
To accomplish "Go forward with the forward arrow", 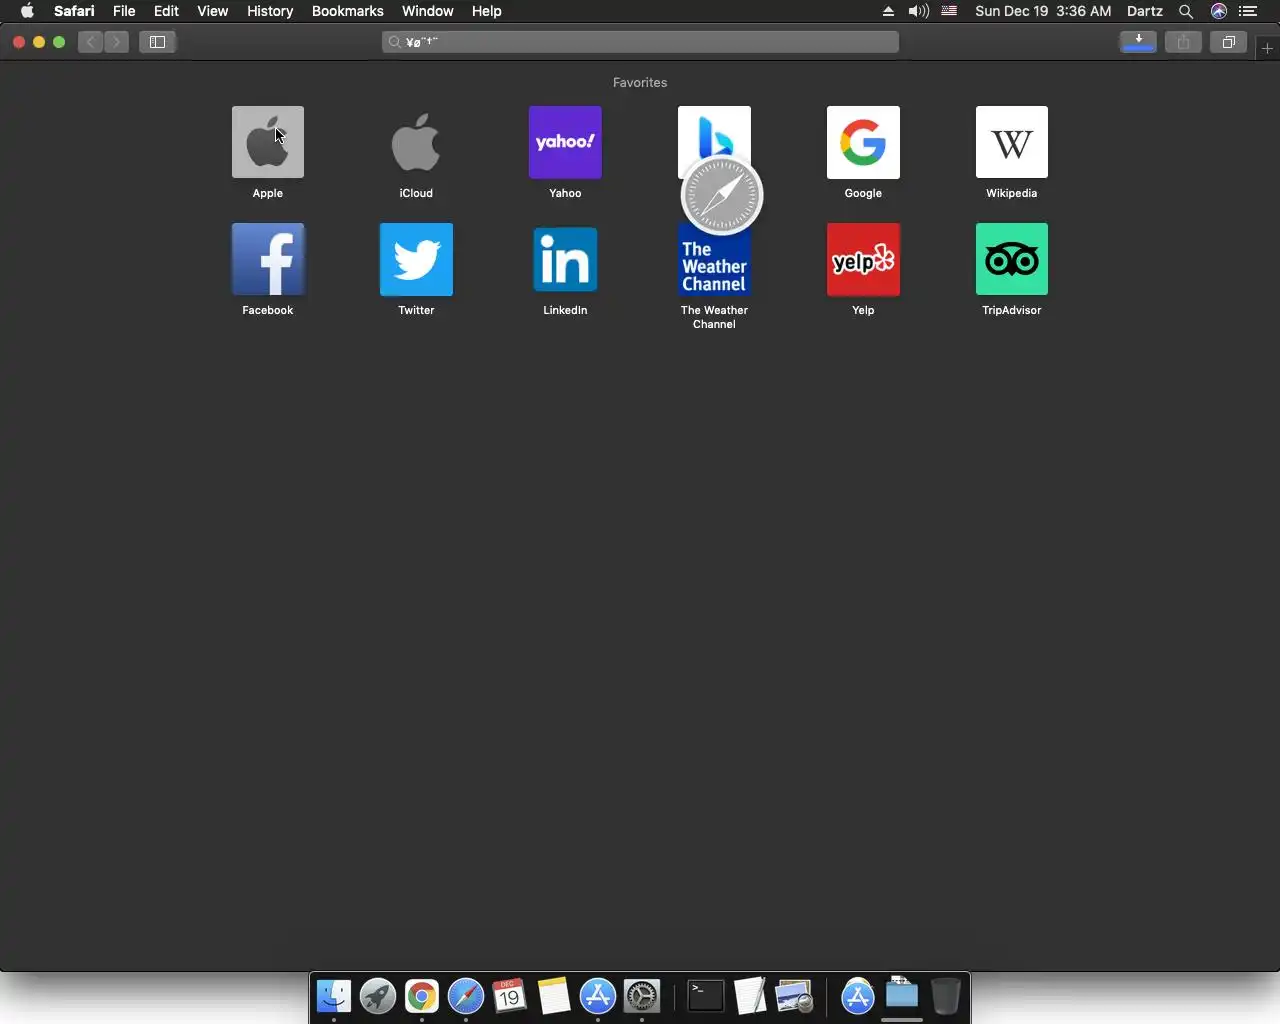I will (116, 42).
